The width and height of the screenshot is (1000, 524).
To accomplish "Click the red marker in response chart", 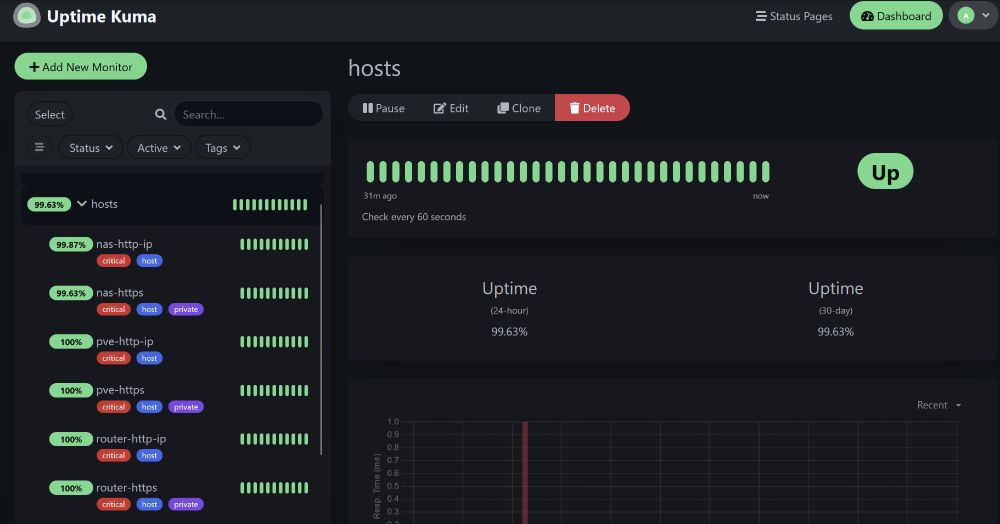I will pos(525,472).
